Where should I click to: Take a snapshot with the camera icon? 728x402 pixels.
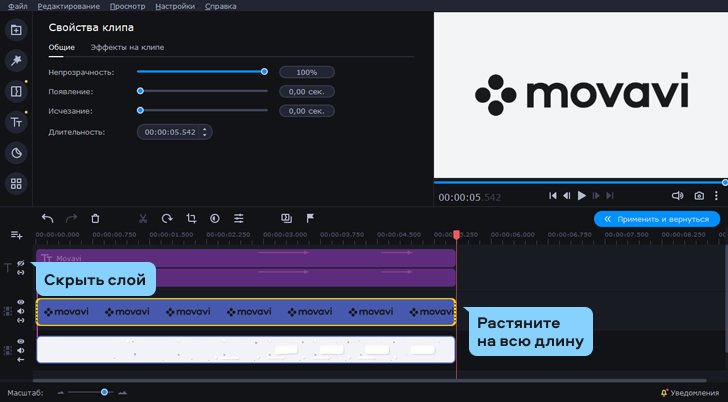coord(699,196)
